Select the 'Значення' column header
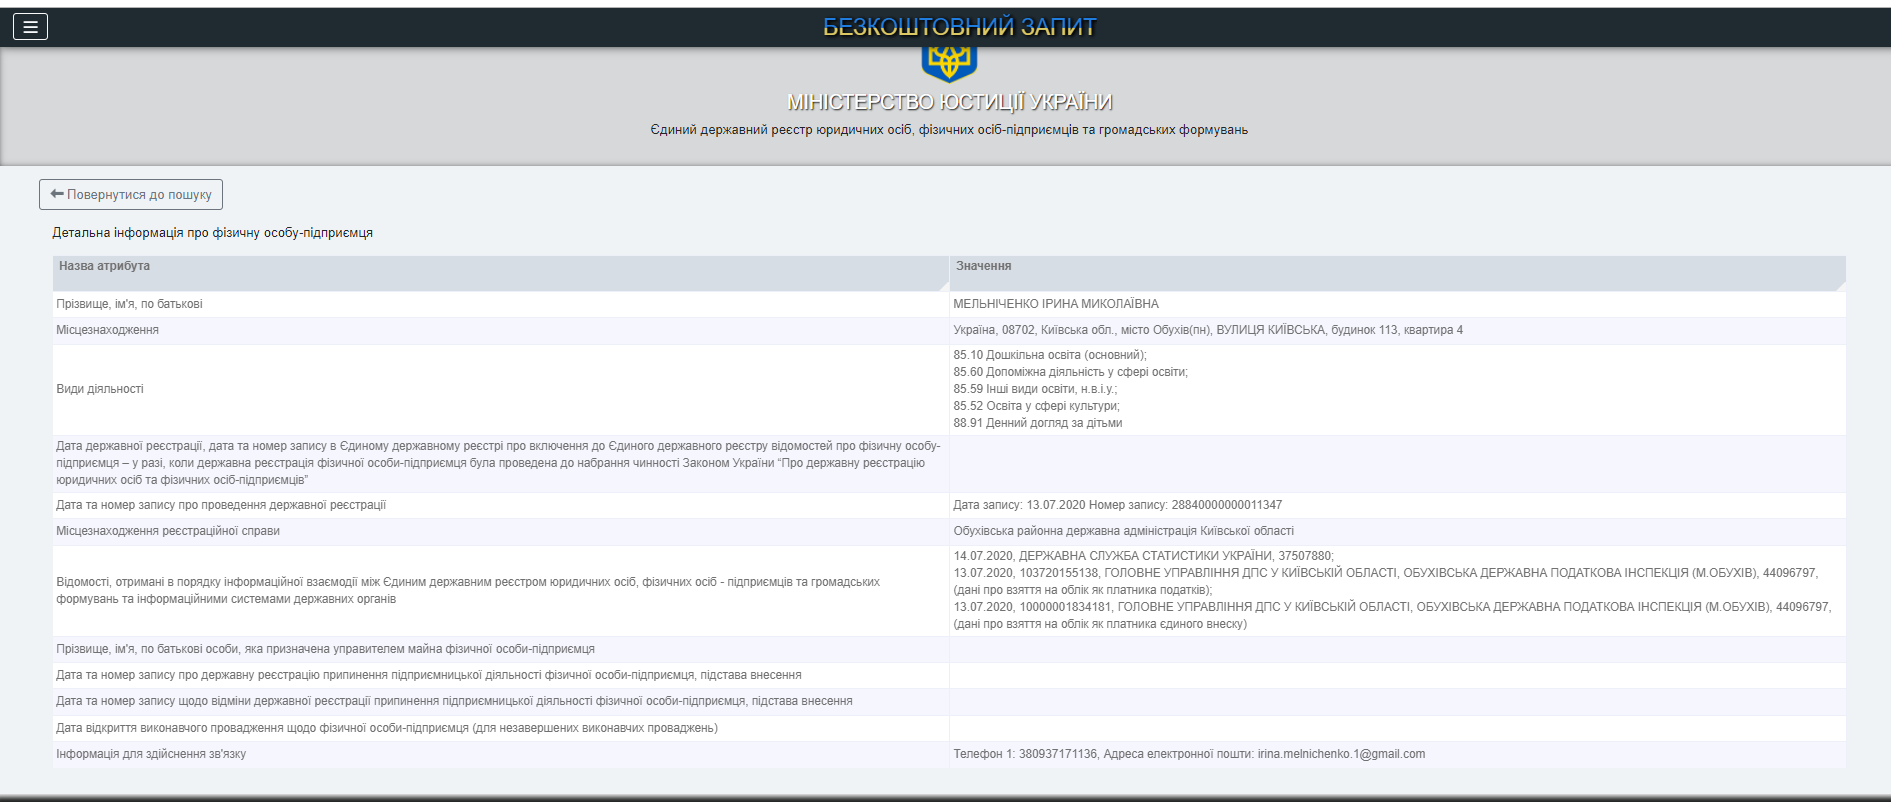Screen dimensions: 1891x802 coord(983,266)
